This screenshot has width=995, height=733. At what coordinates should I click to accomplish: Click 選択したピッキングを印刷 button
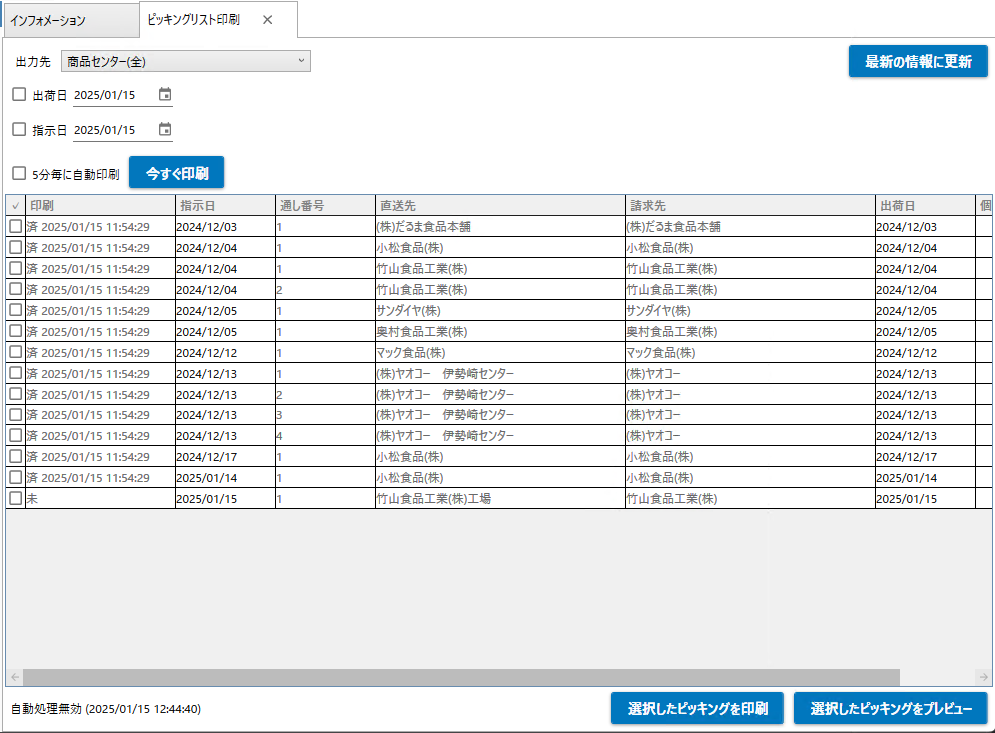pyautogui.click(x=697, y=708)
